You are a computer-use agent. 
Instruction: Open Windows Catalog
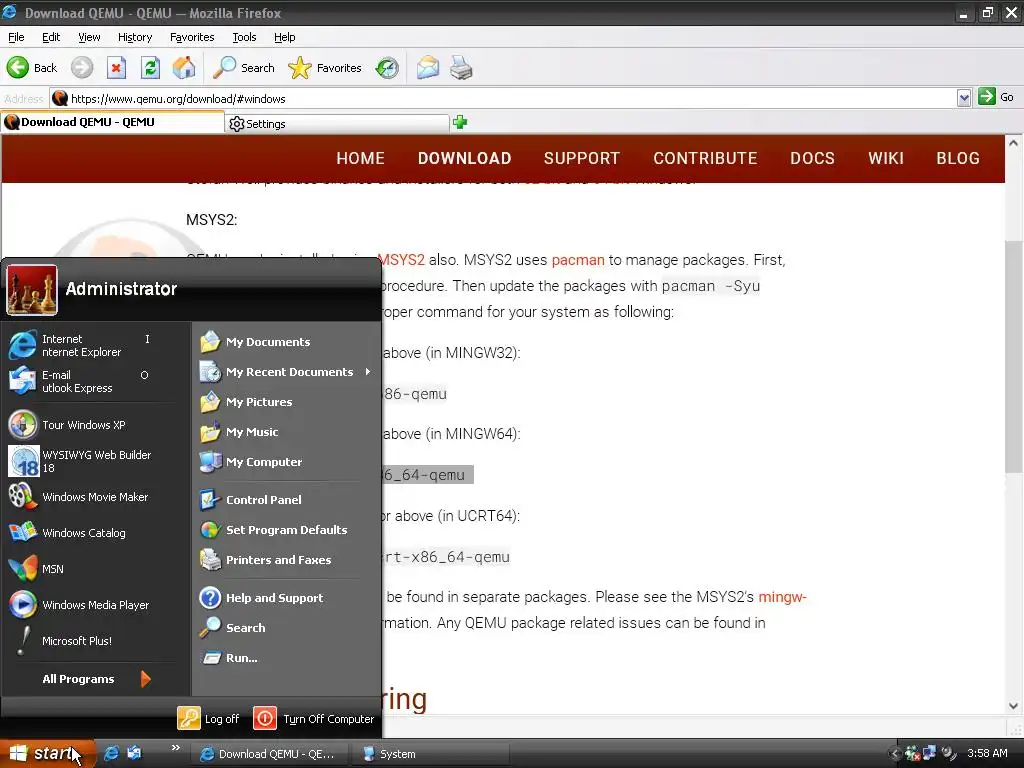[82, 533]
